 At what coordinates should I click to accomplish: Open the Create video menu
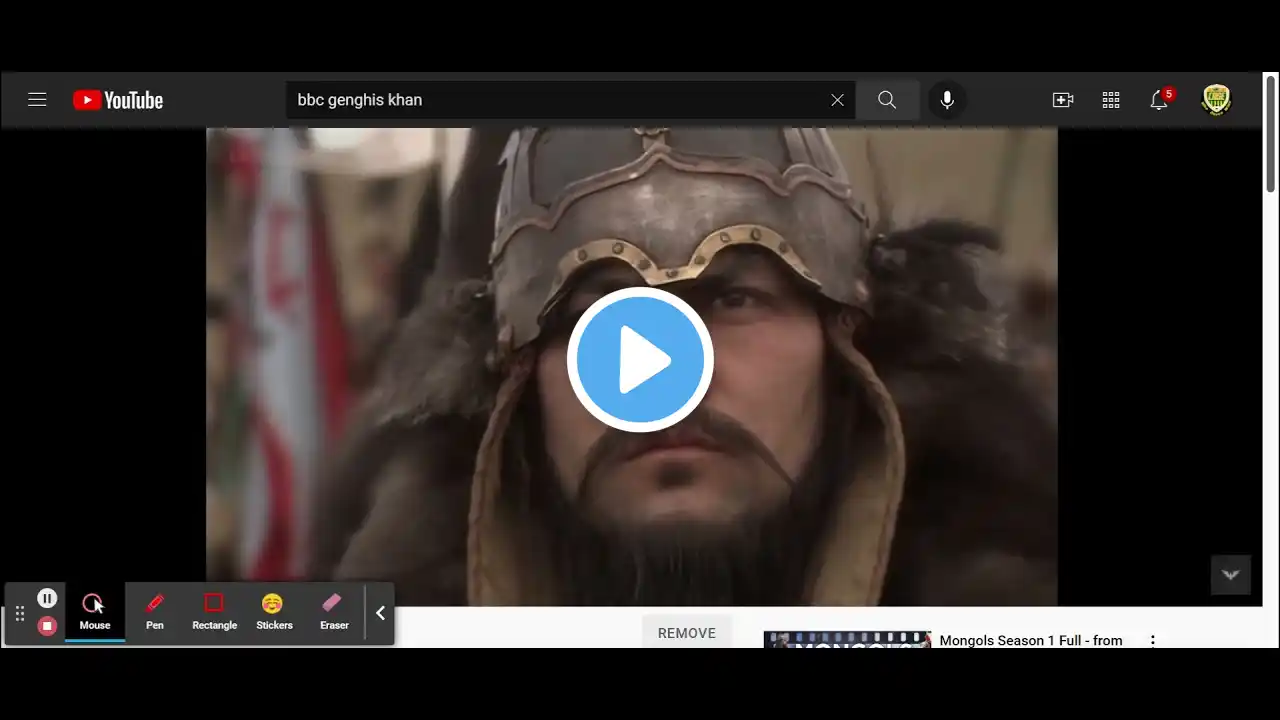coord(1063,100)
